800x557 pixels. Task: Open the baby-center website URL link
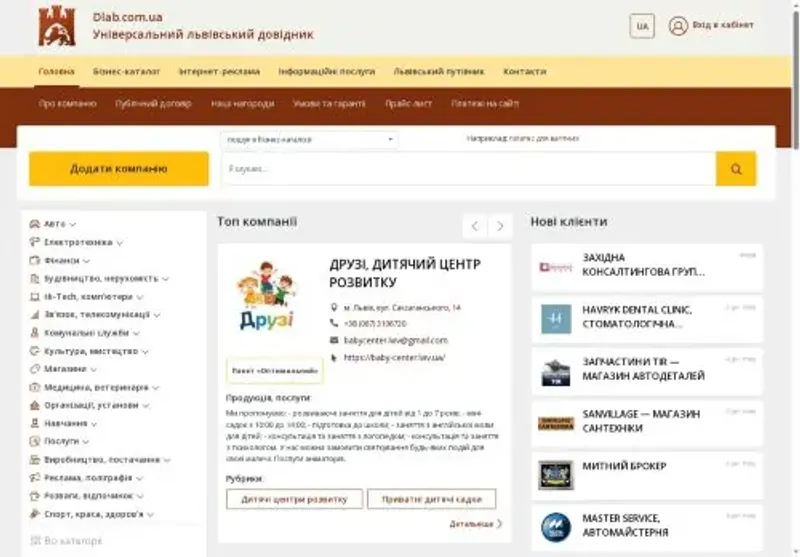(x=394, y=358)
